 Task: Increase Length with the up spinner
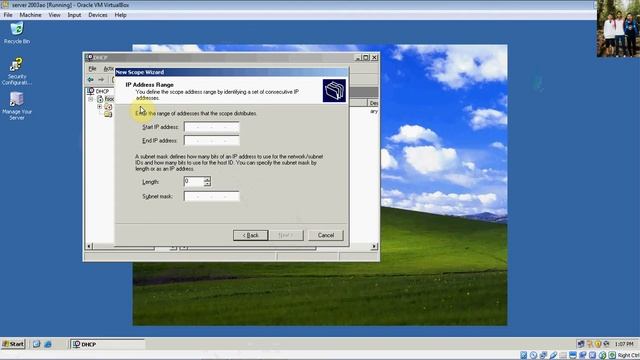point(207,179)
